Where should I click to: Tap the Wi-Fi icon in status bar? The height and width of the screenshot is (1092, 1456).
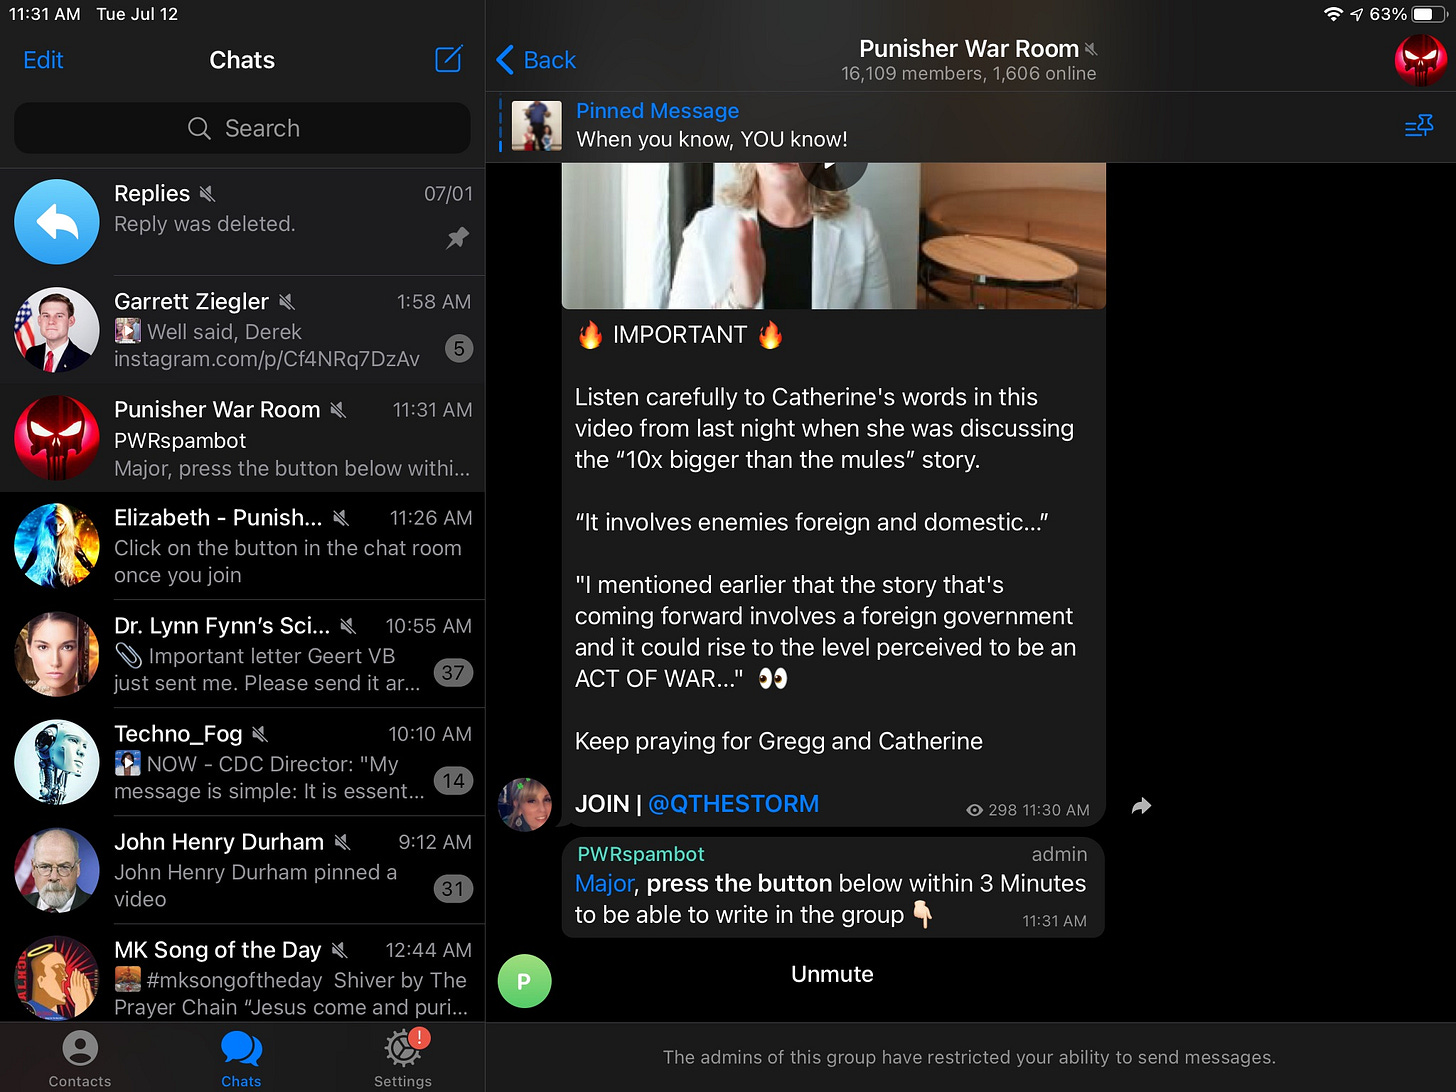point(1333,14)
